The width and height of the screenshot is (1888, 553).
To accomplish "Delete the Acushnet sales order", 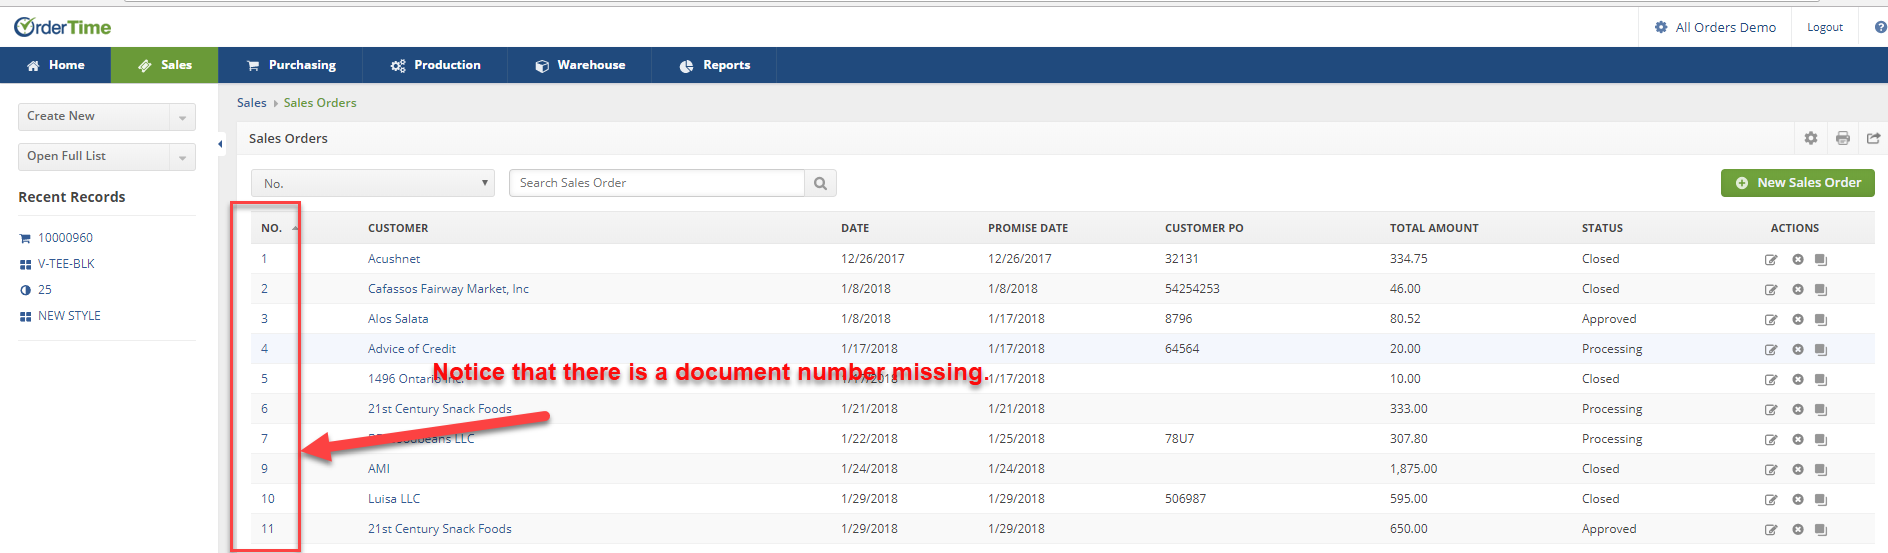I will click(x=1797, y=260).
